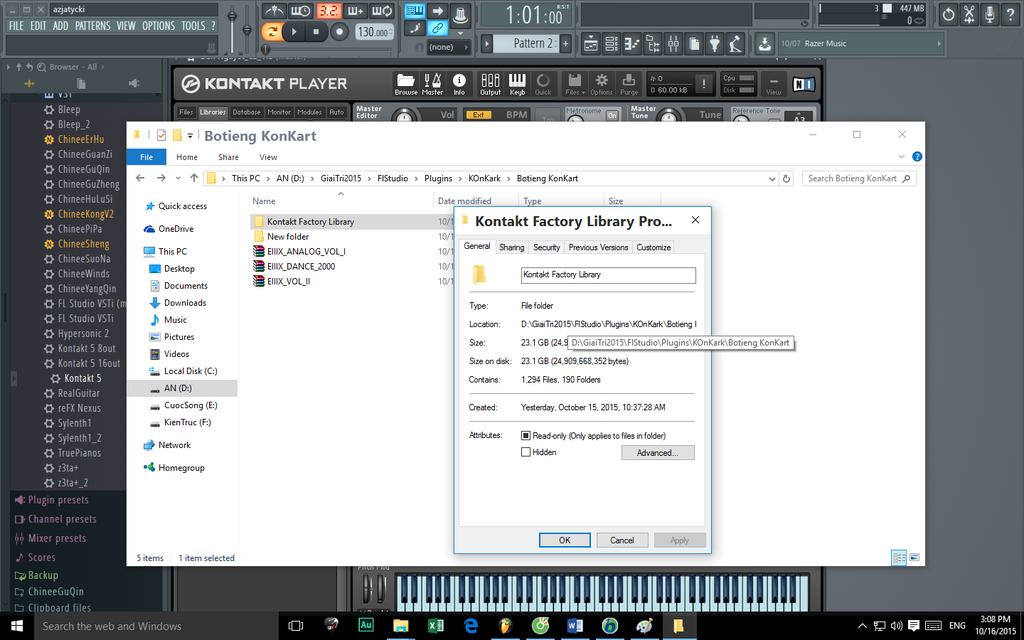The width and height of the screenshot is (1024, 640).
Task: Click Advanced... attributes button
Action: 658,453
